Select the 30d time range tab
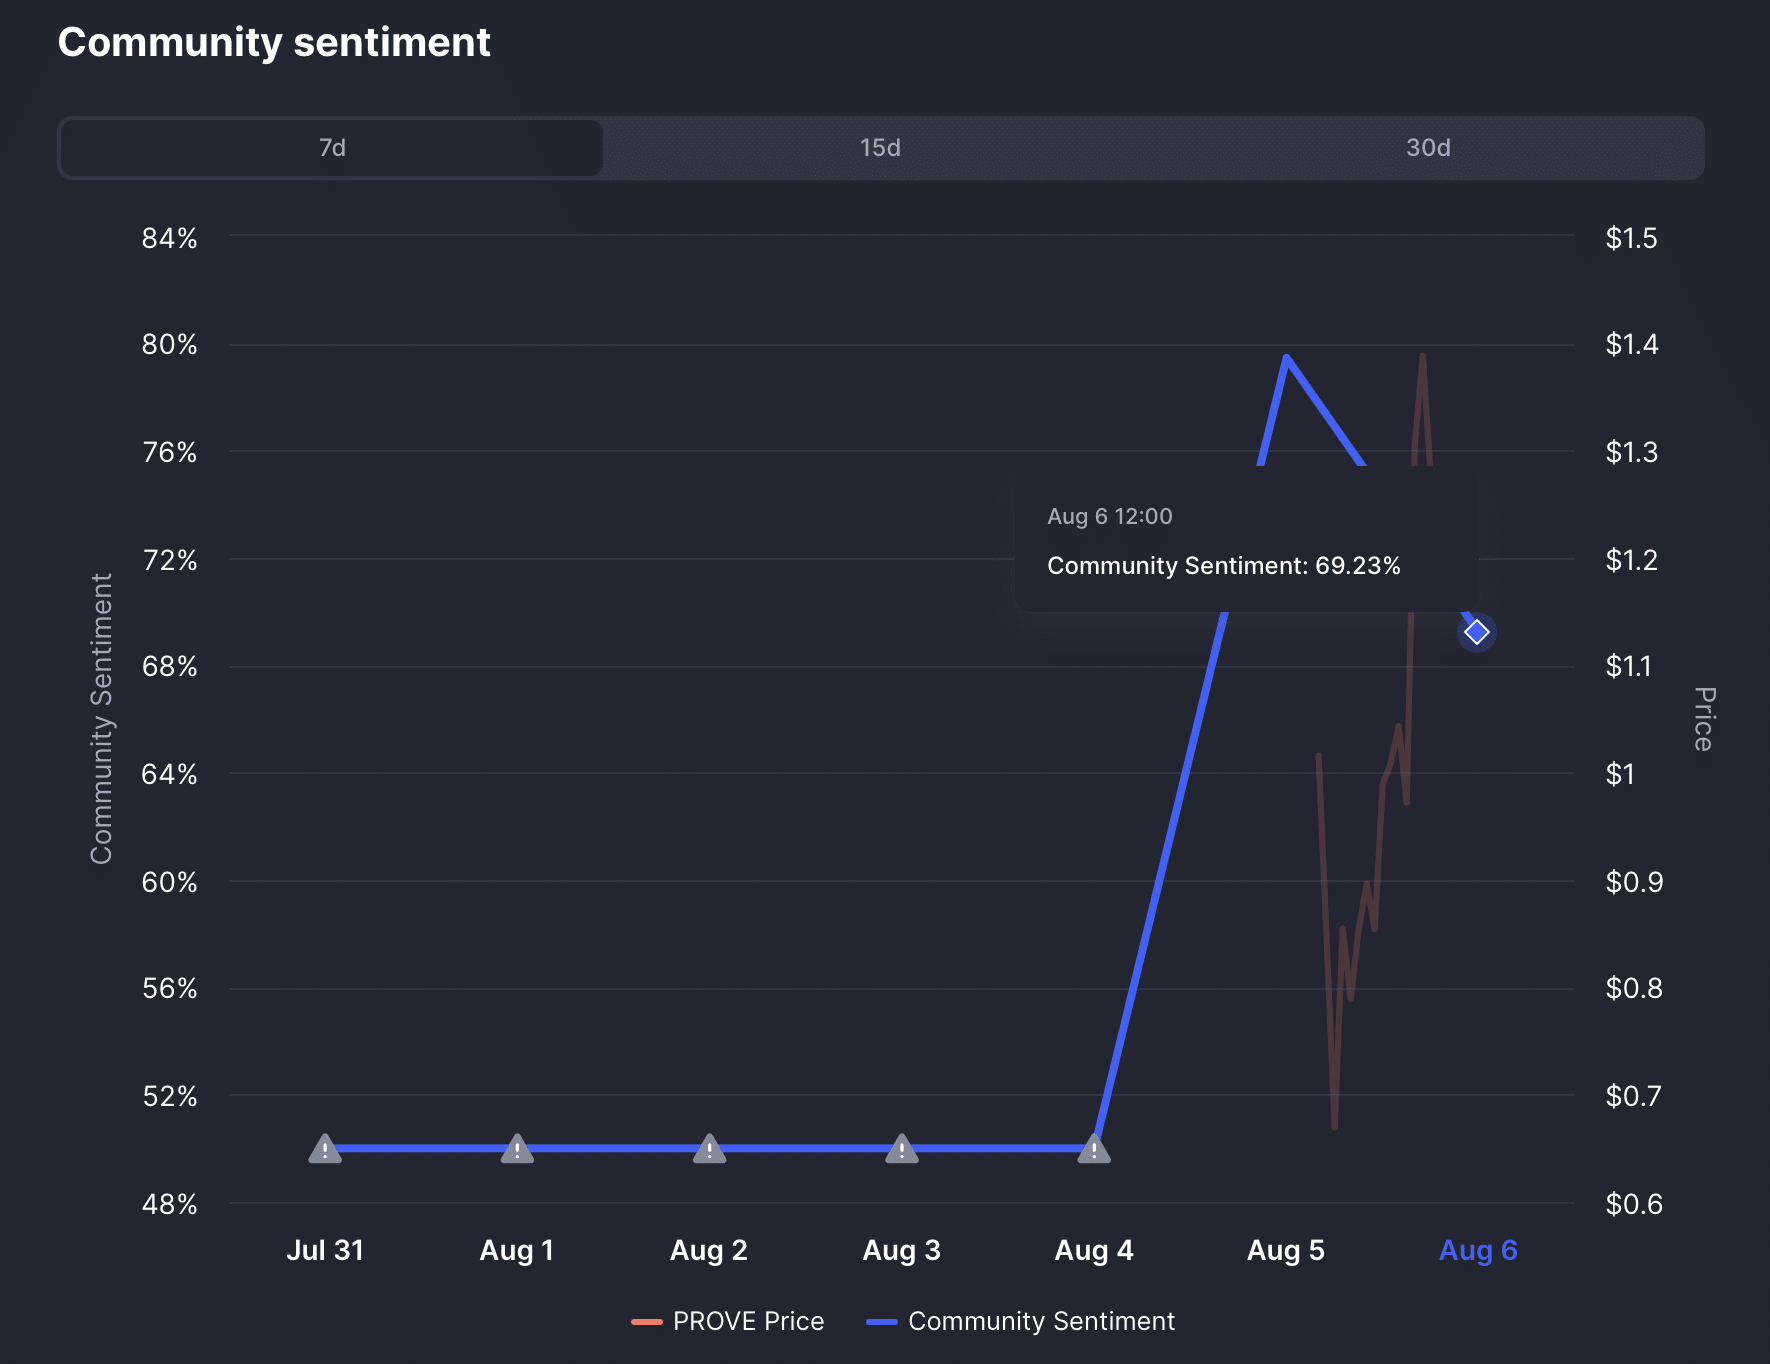This screenshot has width=1770, height=1364. pos(1427,148)
